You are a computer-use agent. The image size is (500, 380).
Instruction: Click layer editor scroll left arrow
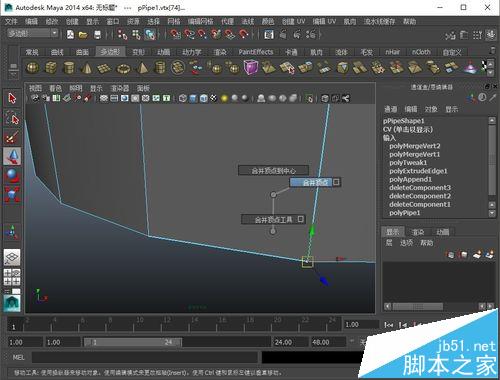(x=387, y=306)
